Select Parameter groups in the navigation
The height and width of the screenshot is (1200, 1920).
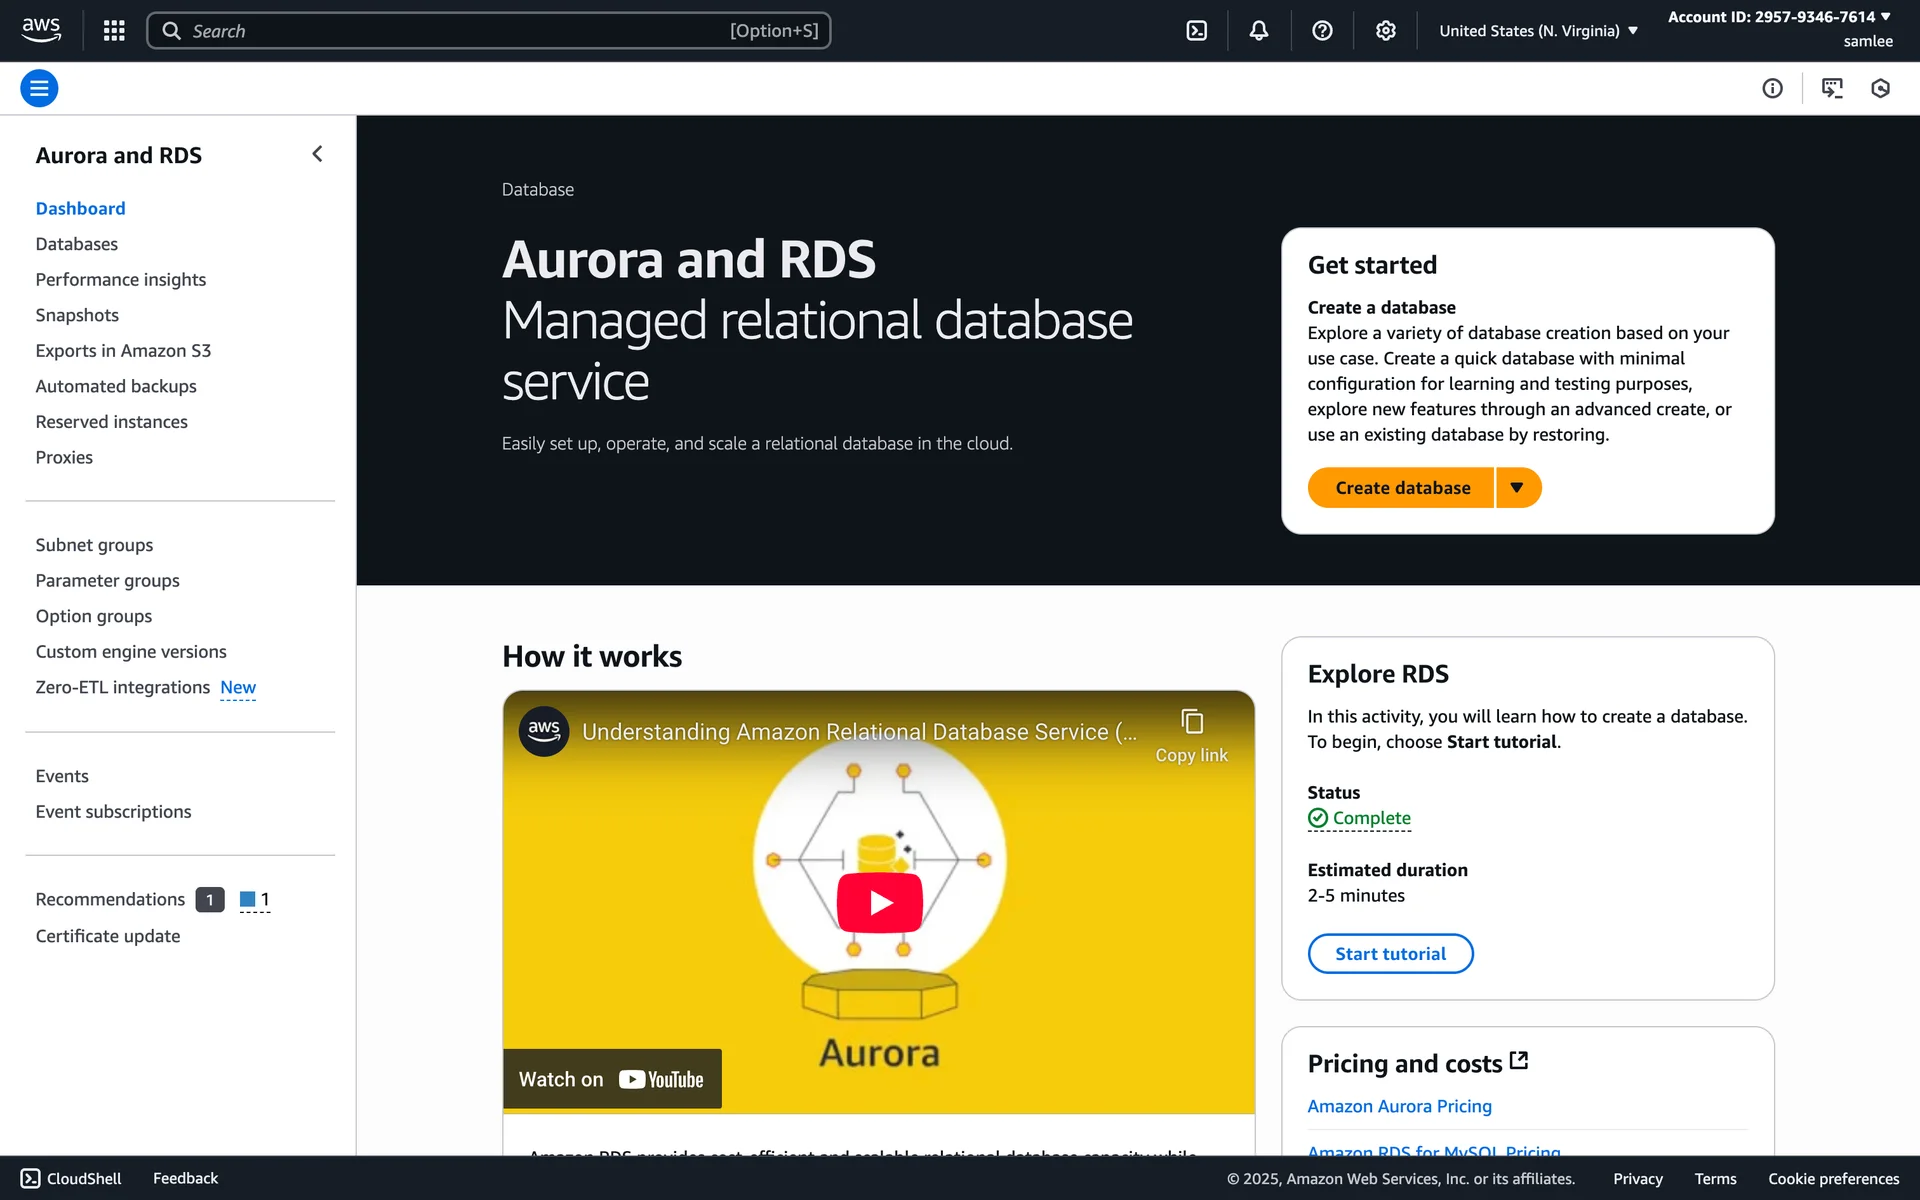click(107, 581)
